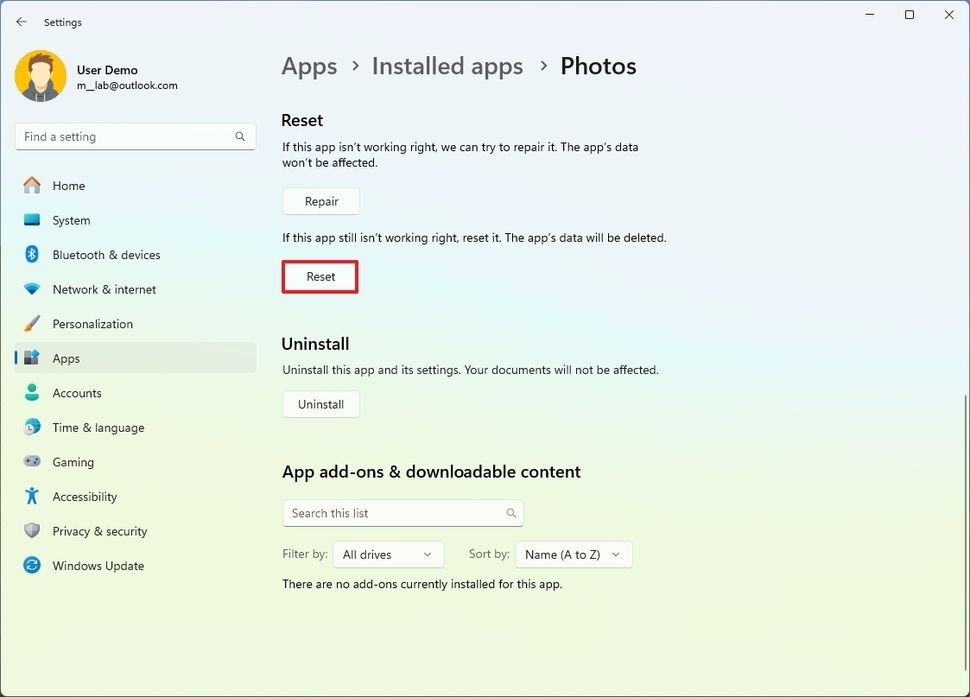The width and height of the screenshot is (970, 697).
Task: Open the Home settings page
Action: tap(135, 186)
